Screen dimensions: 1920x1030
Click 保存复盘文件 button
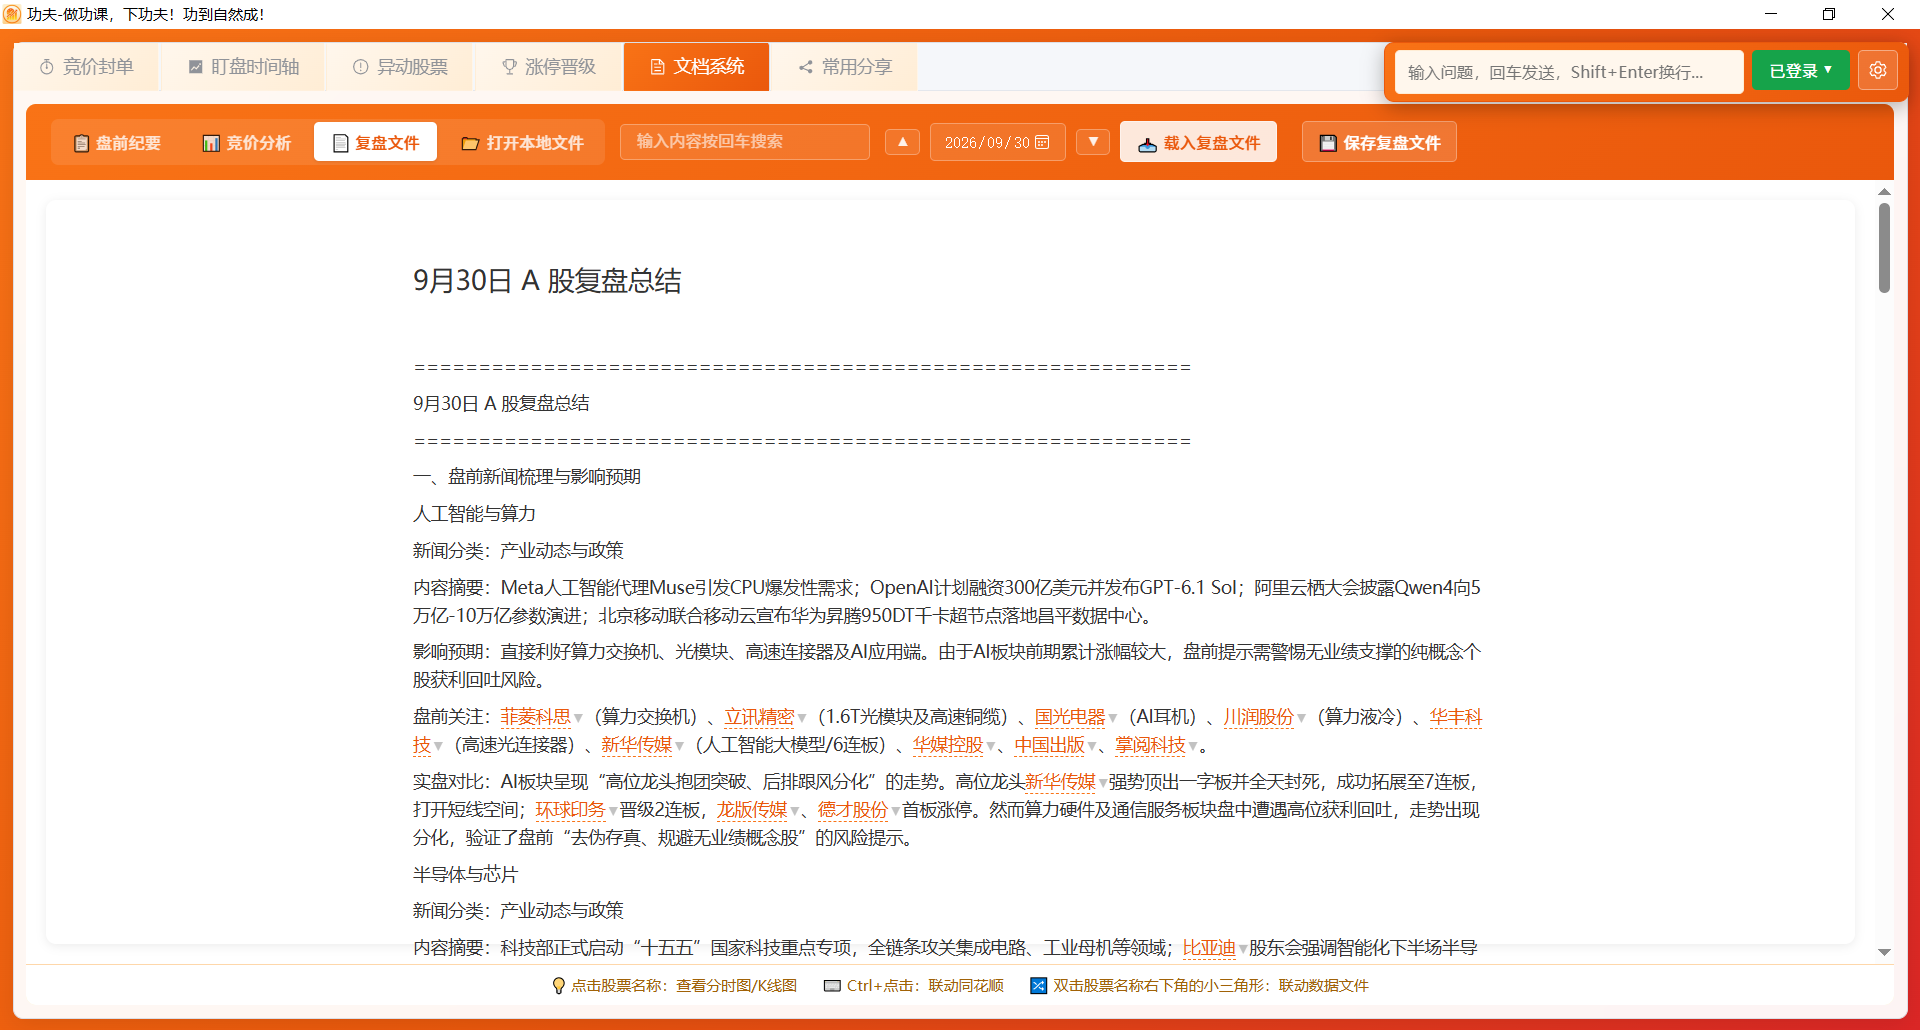tap(1379, 143)
